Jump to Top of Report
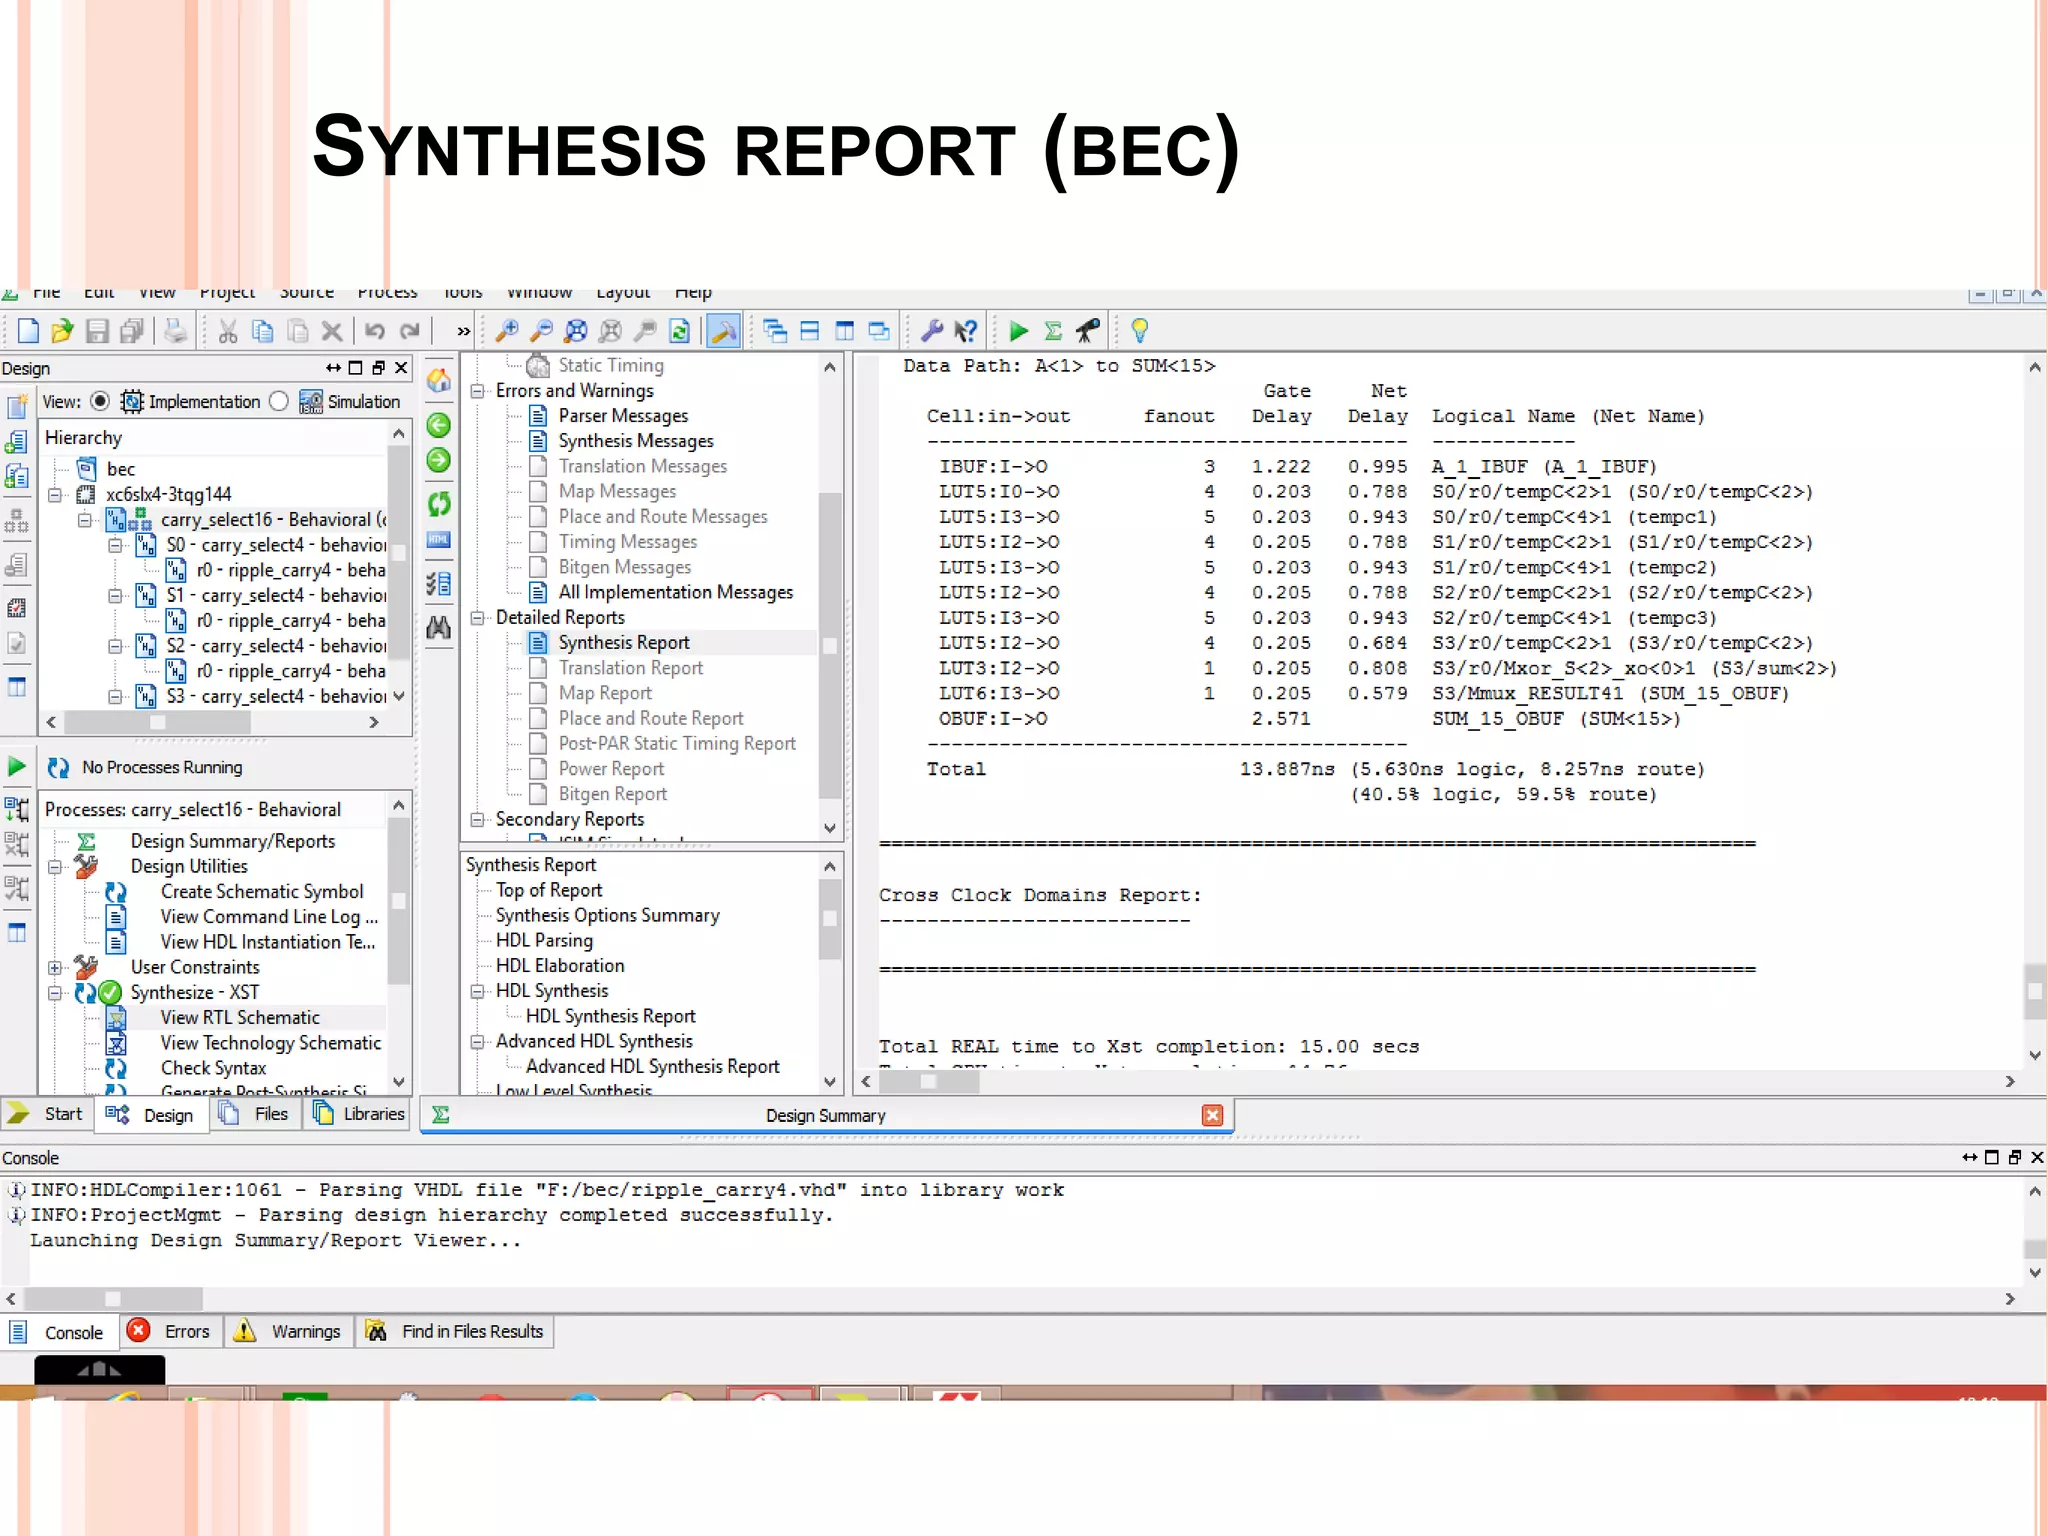This screenshot has width=2048, height=1536. pyautogui.click(x=549, y=890)
